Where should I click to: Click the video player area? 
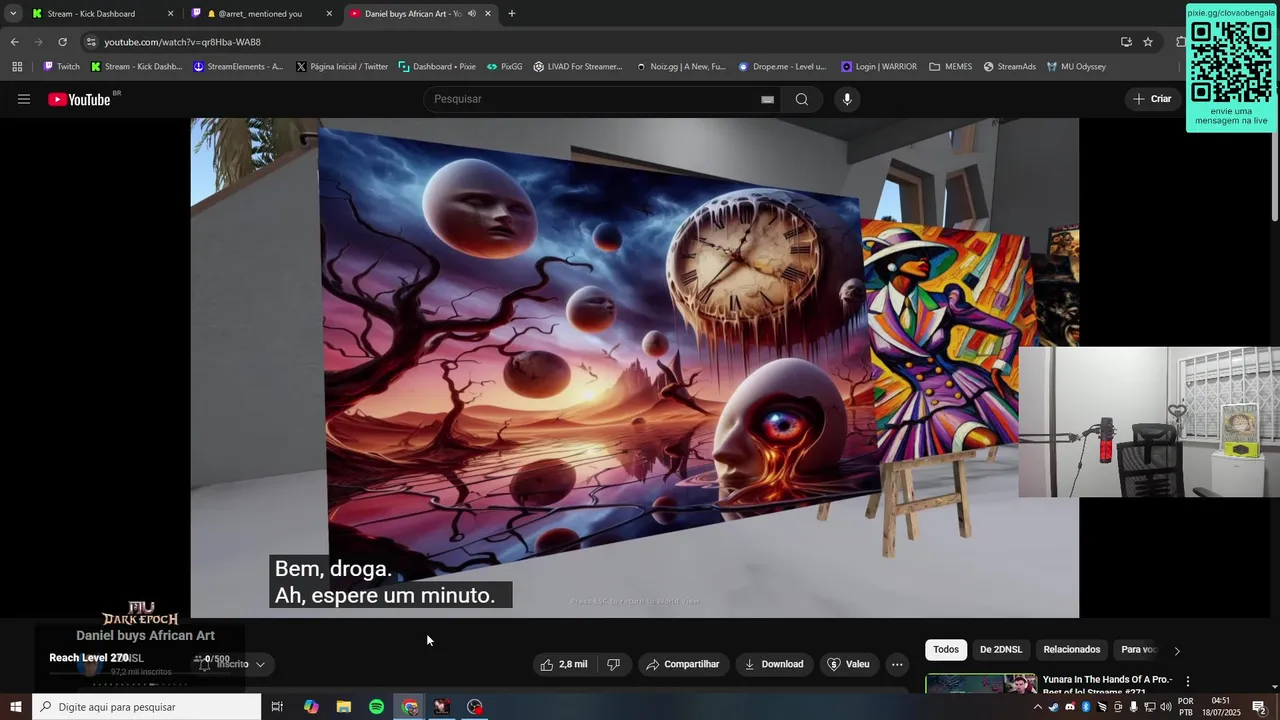(x=635, y=368)
